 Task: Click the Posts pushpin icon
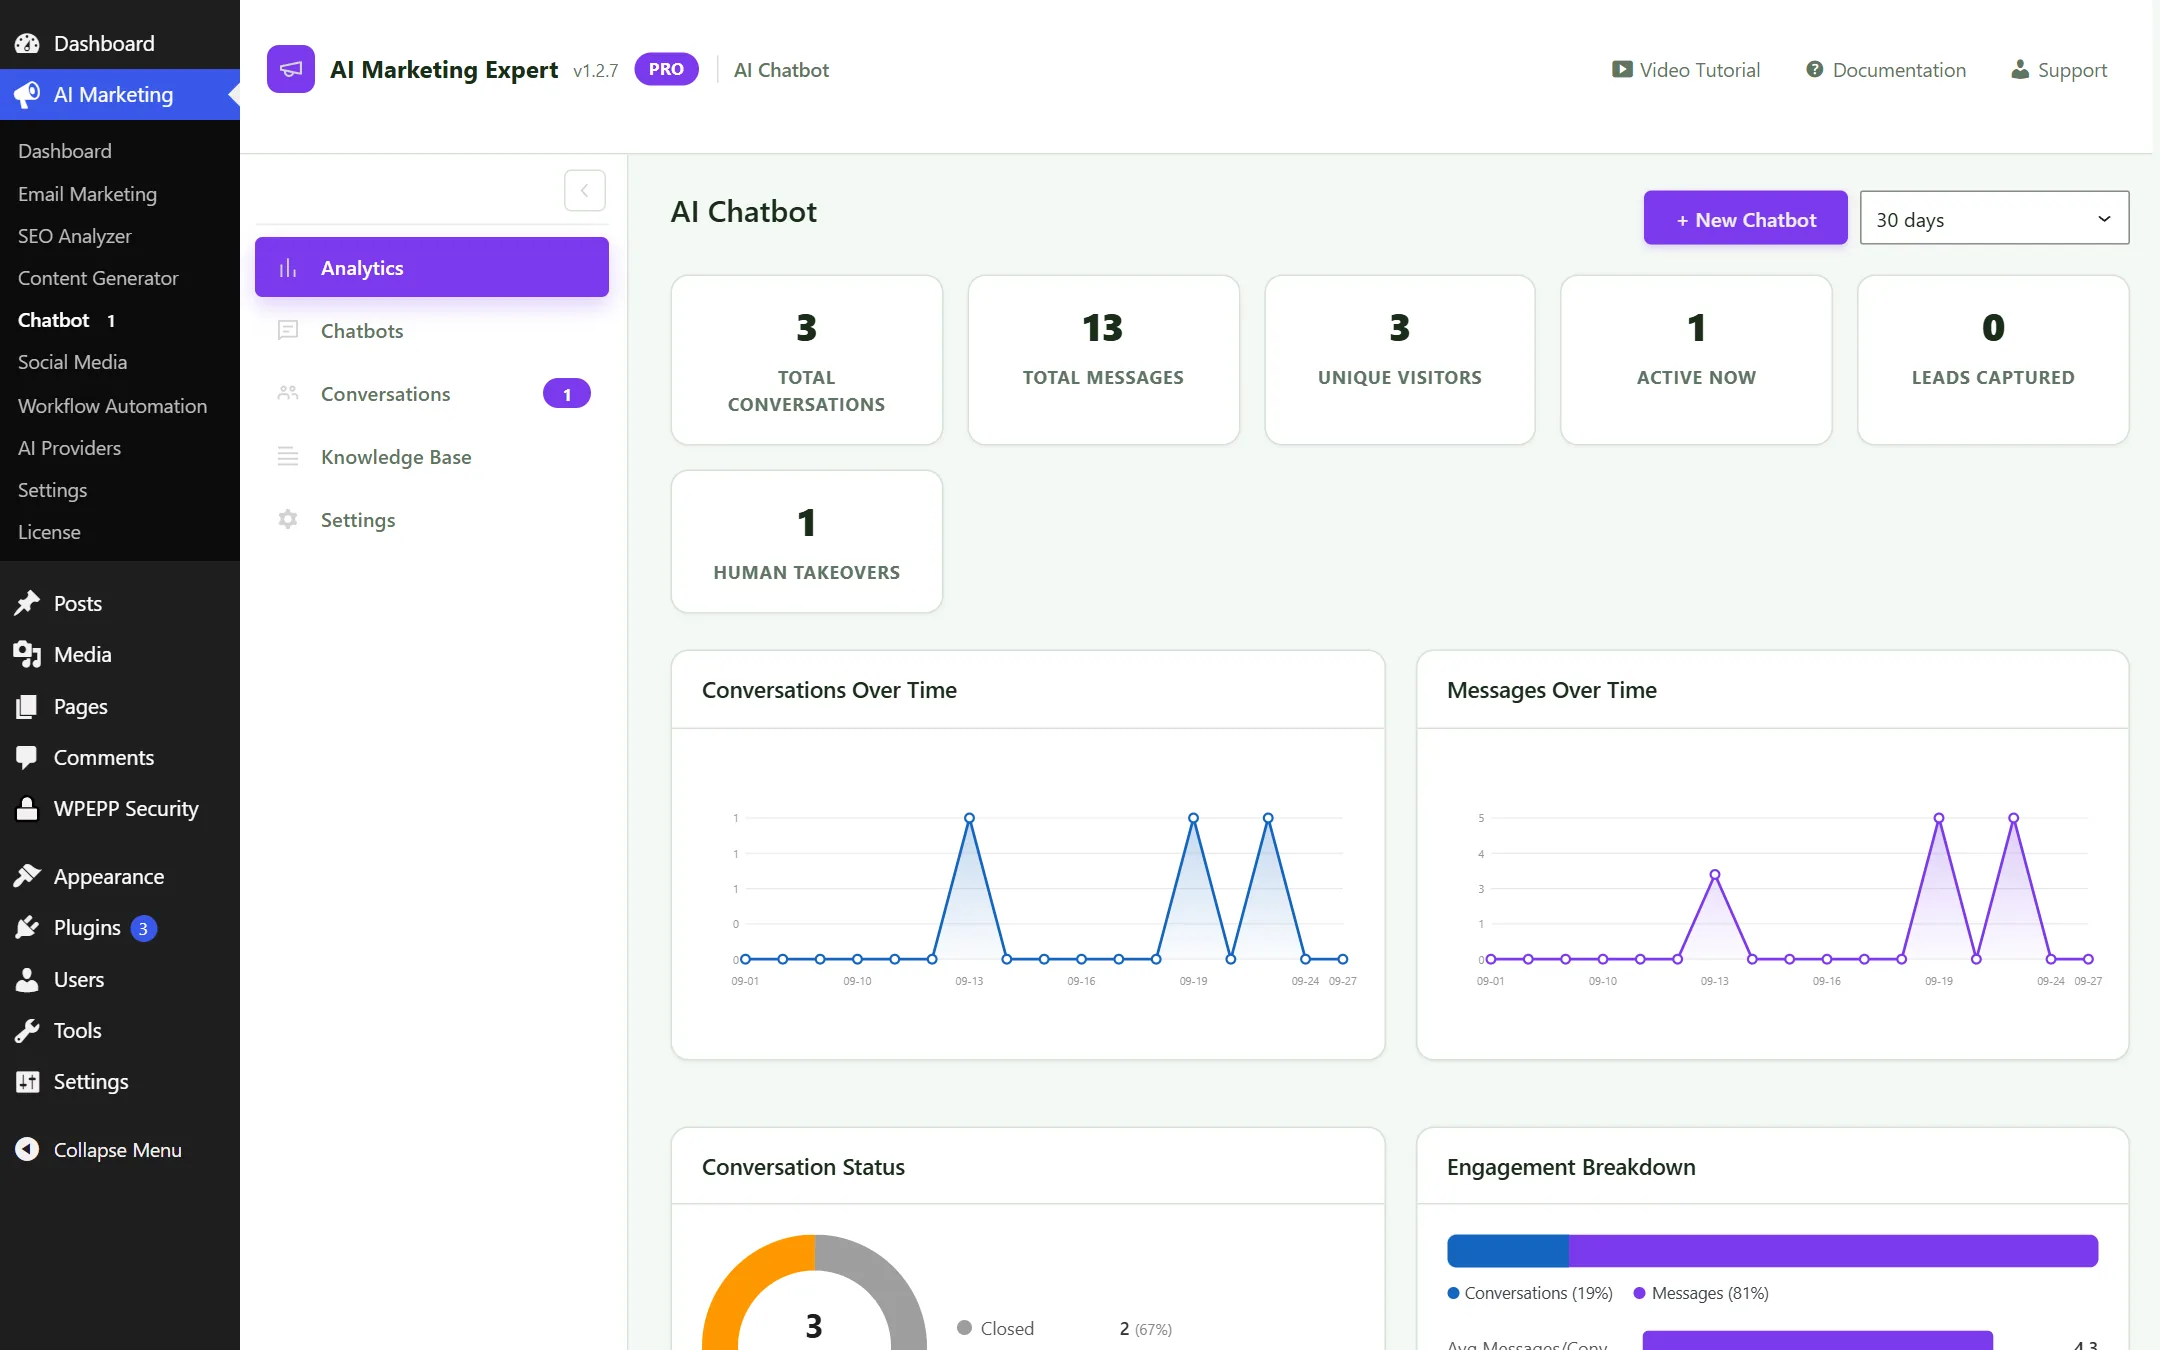(x=27, y=603)
